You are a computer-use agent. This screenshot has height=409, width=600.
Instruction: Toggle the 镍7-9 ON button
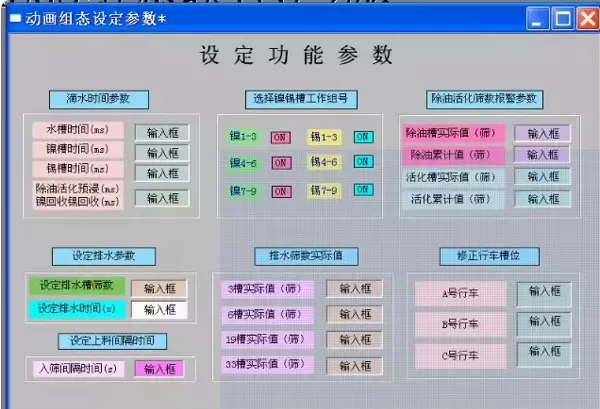pos(281,191)
